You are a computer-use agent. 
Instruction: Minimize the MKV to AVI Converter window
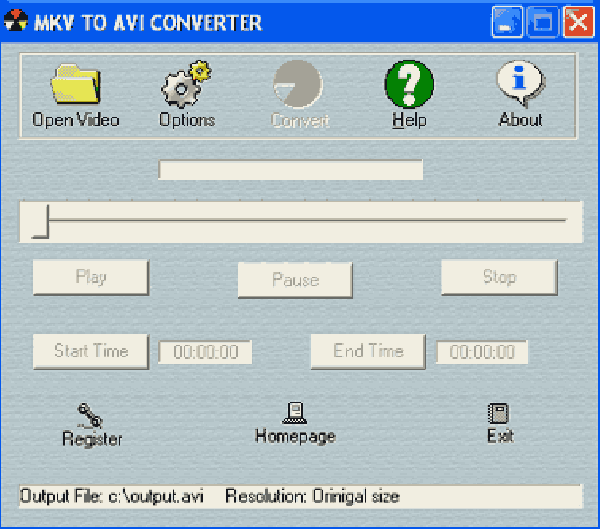[507, 22]
